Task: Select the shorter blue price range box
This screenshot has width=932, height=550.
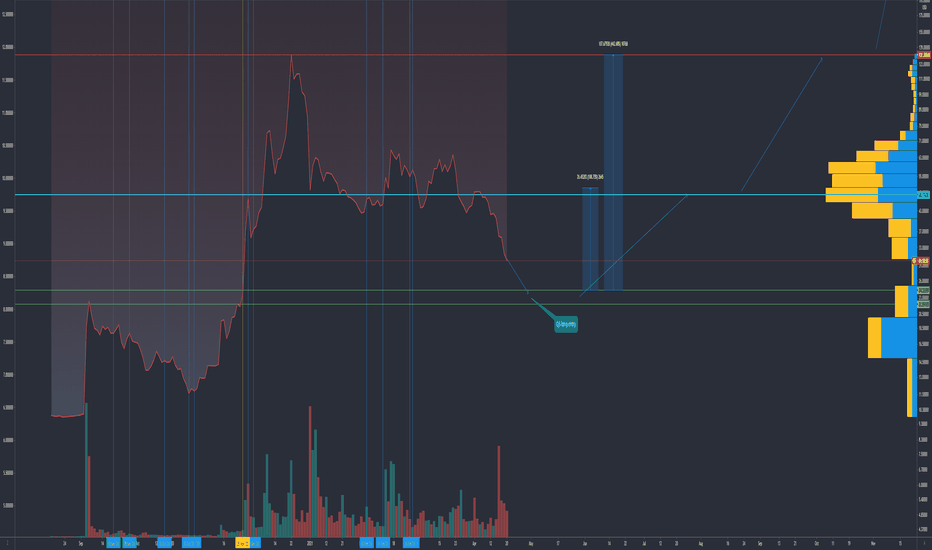Action: pyautogui.click(x=590, y=239)
